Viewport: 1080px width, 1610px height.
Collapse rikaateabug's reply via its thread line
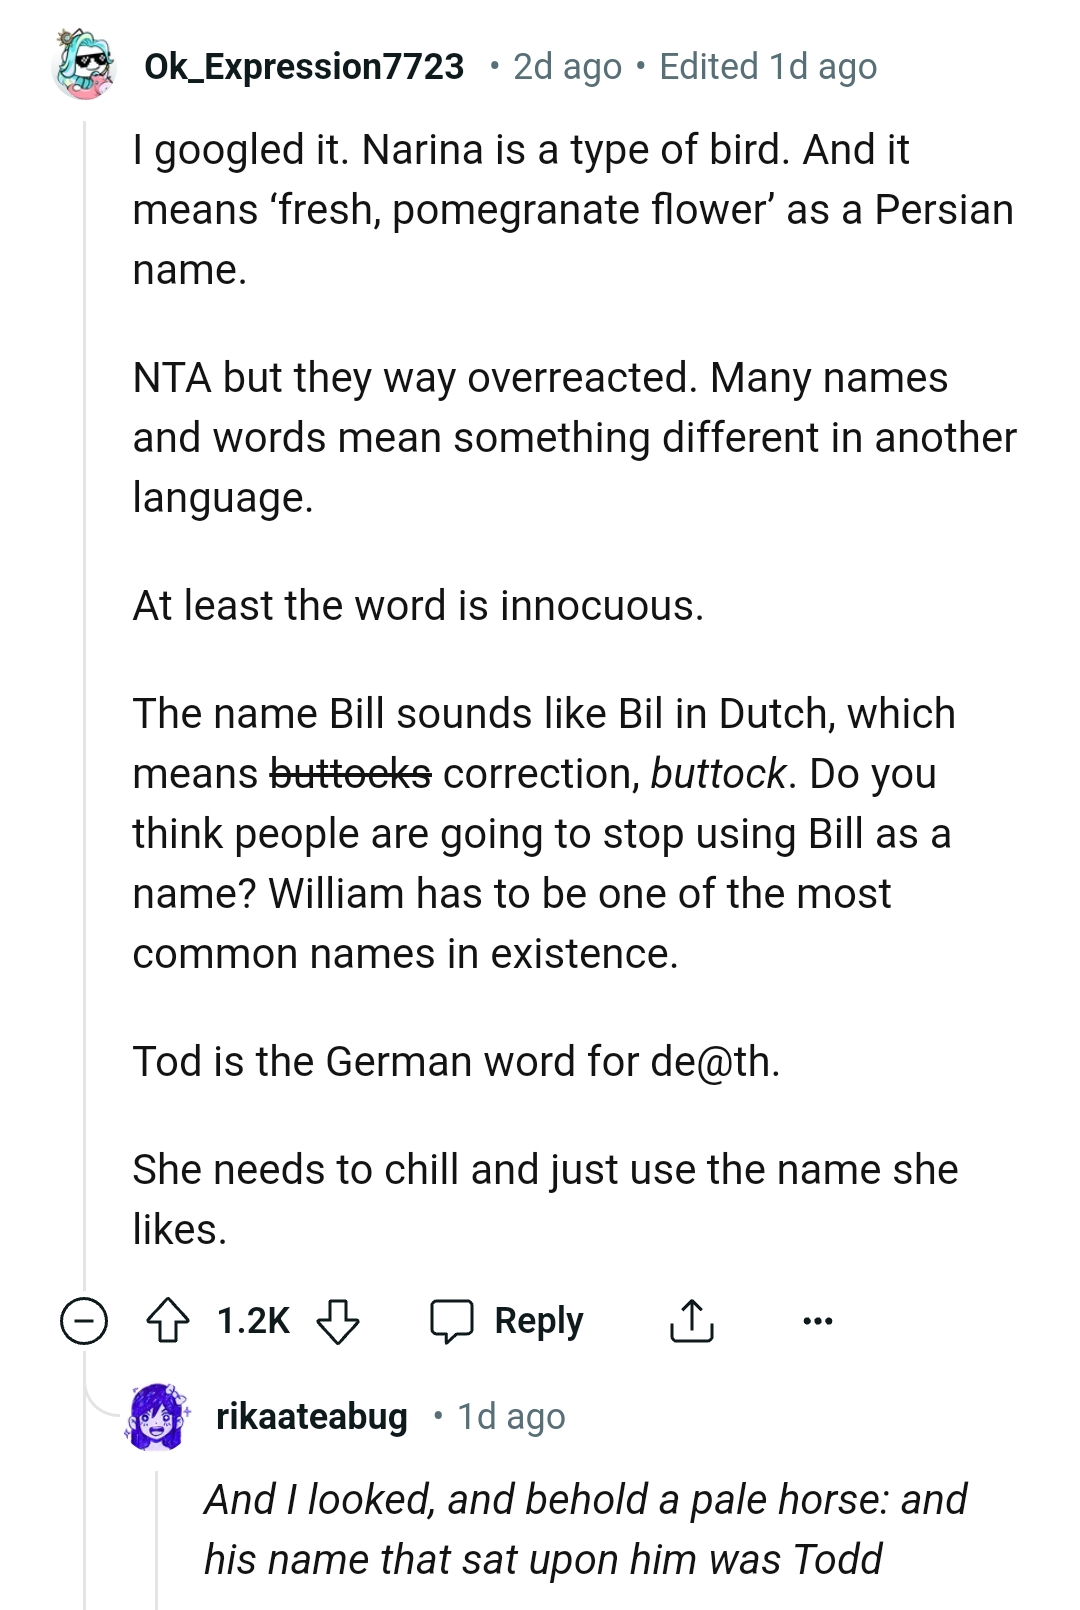tap(157, 1530)
